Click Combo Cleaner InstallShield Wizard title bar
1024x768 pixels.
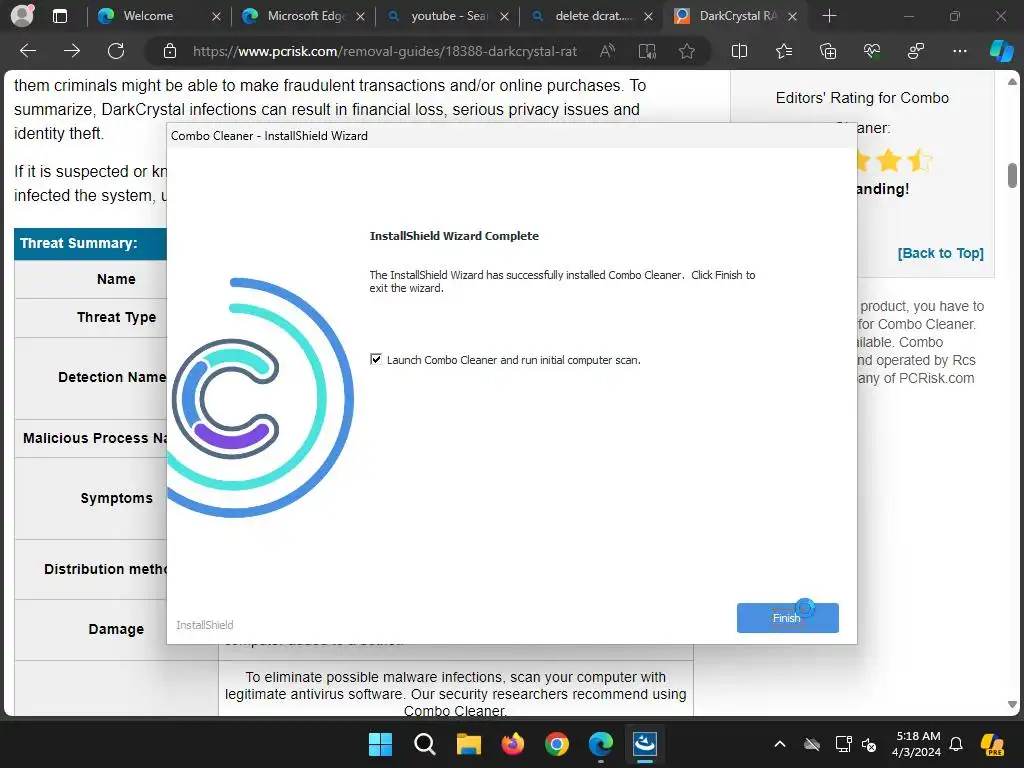pos(511,135)
